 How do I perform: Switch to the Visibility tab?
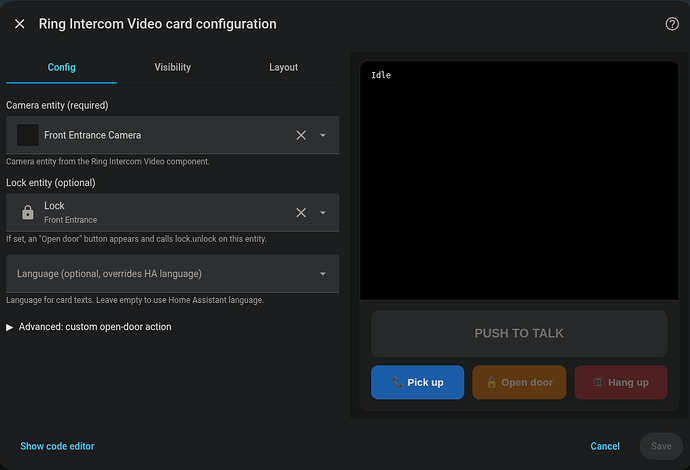coord(172,67)
